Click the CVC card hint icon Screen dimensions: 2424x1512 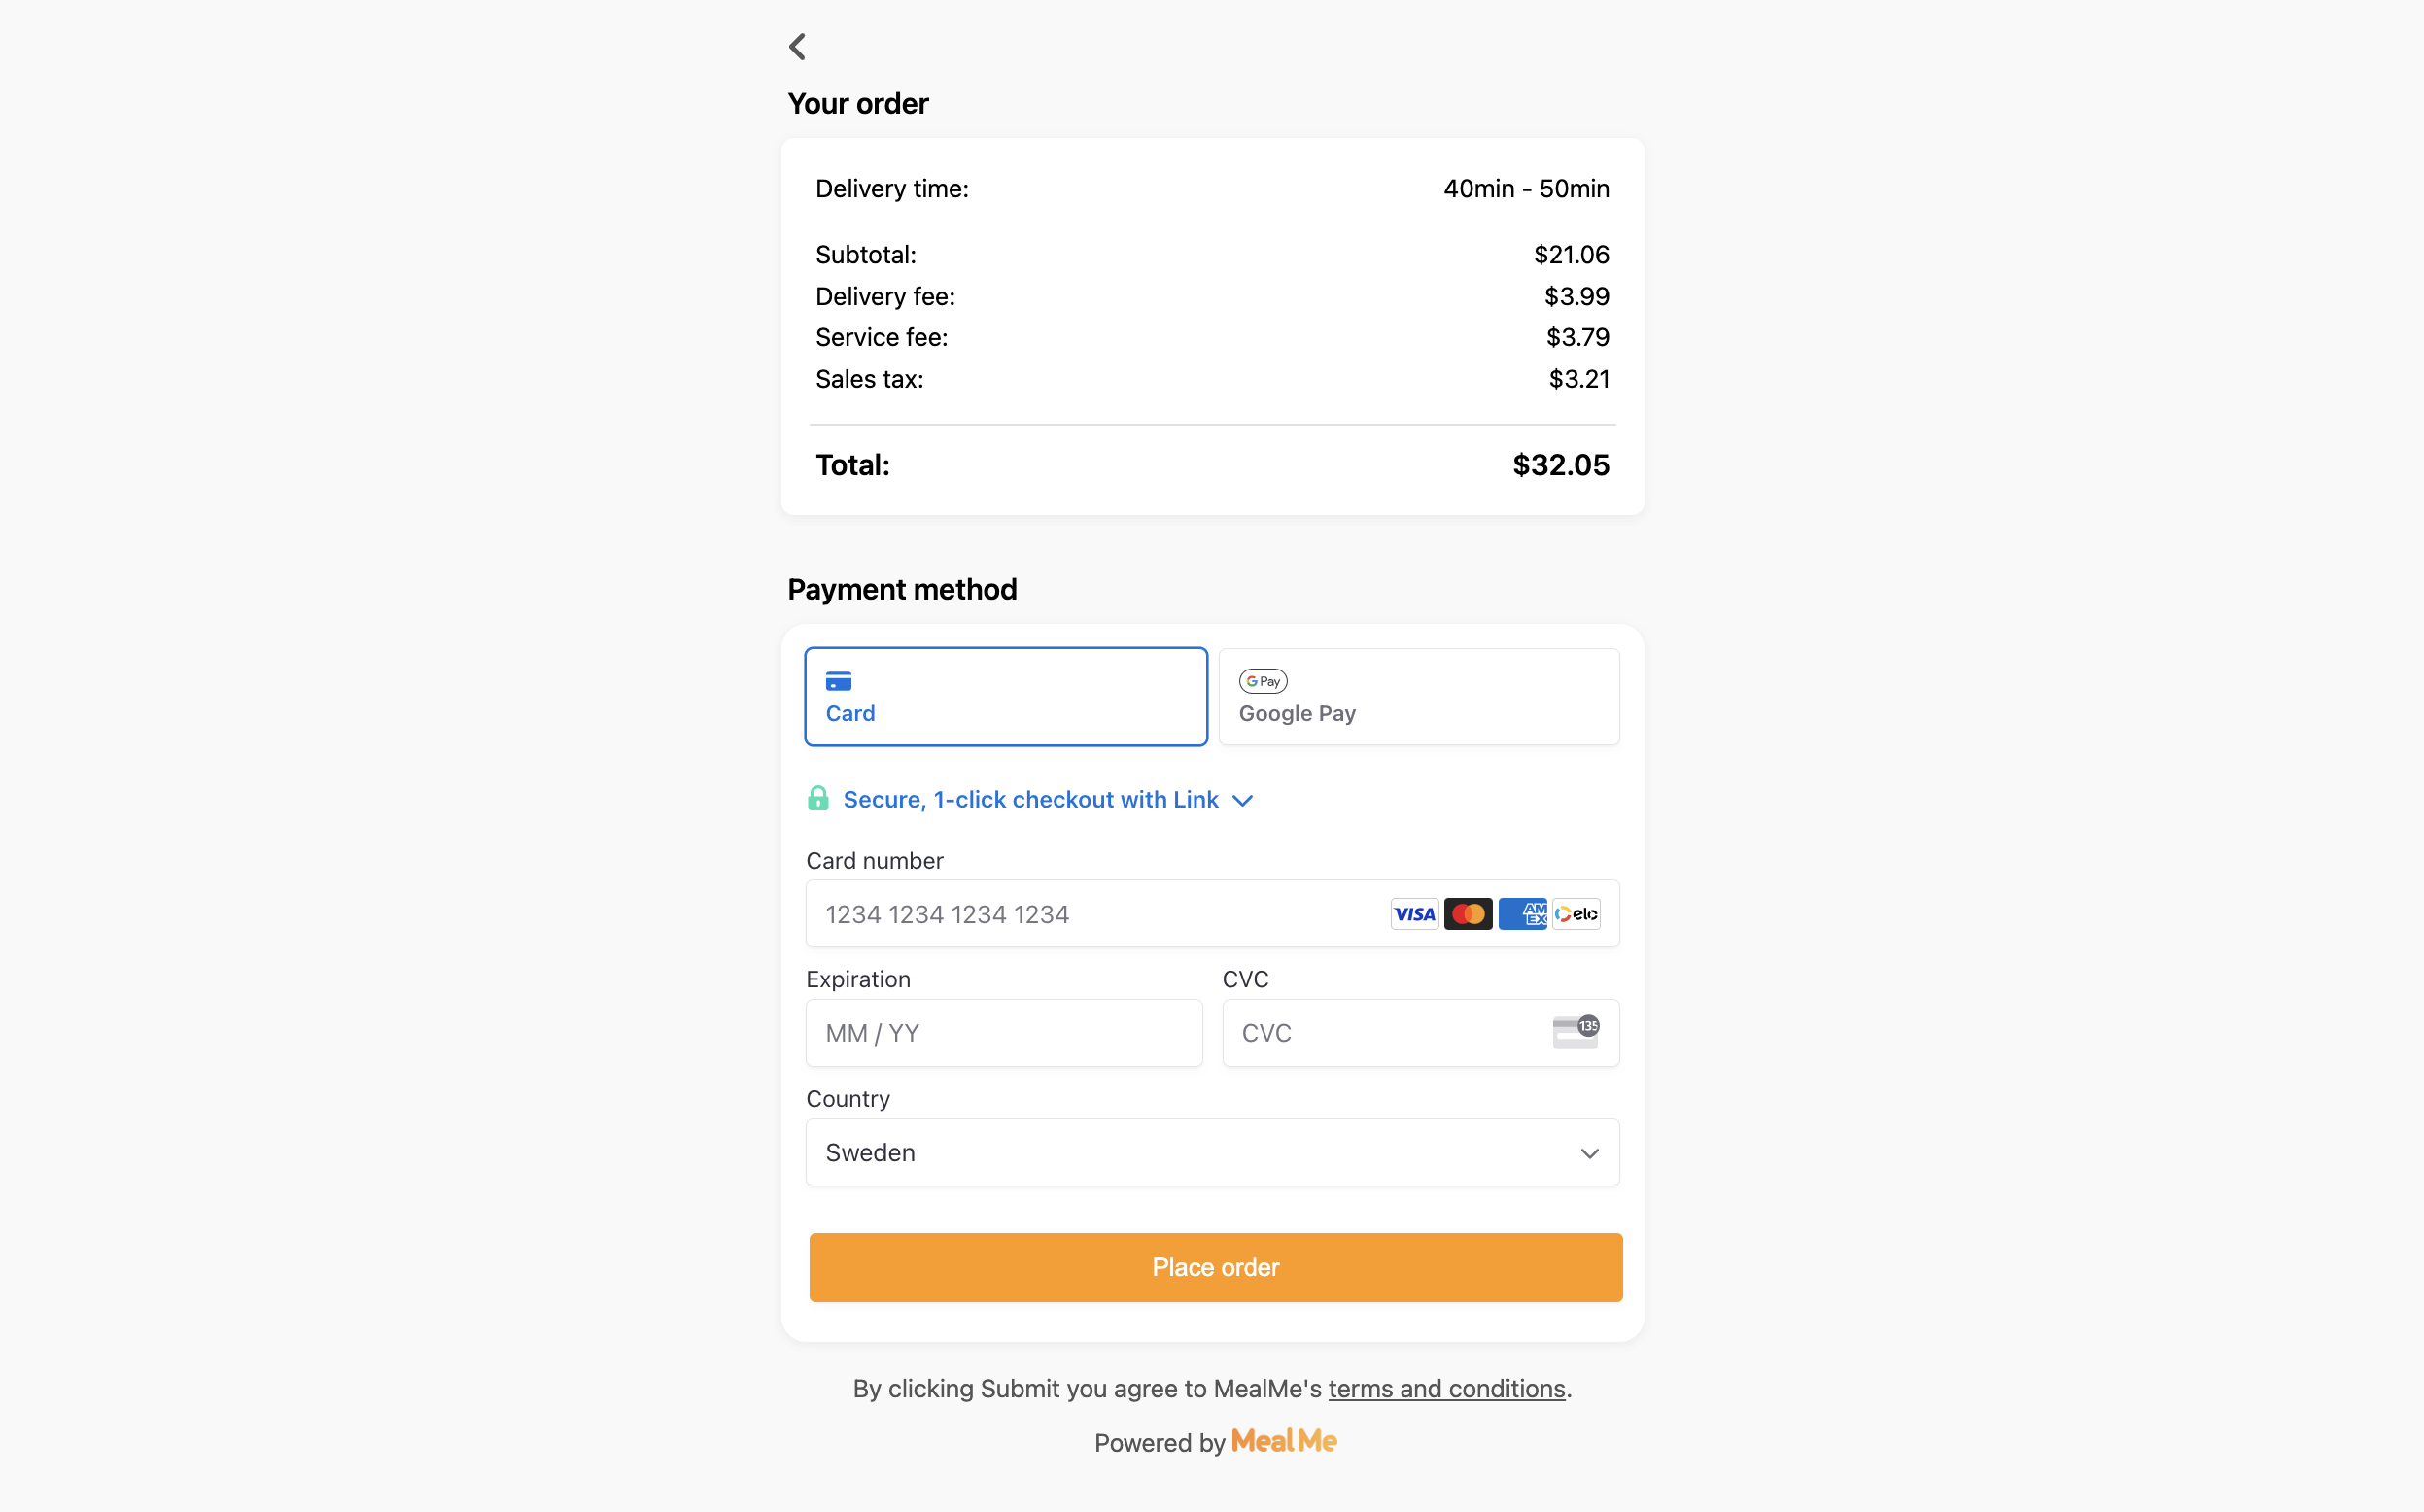[x=1575, y=1031]
